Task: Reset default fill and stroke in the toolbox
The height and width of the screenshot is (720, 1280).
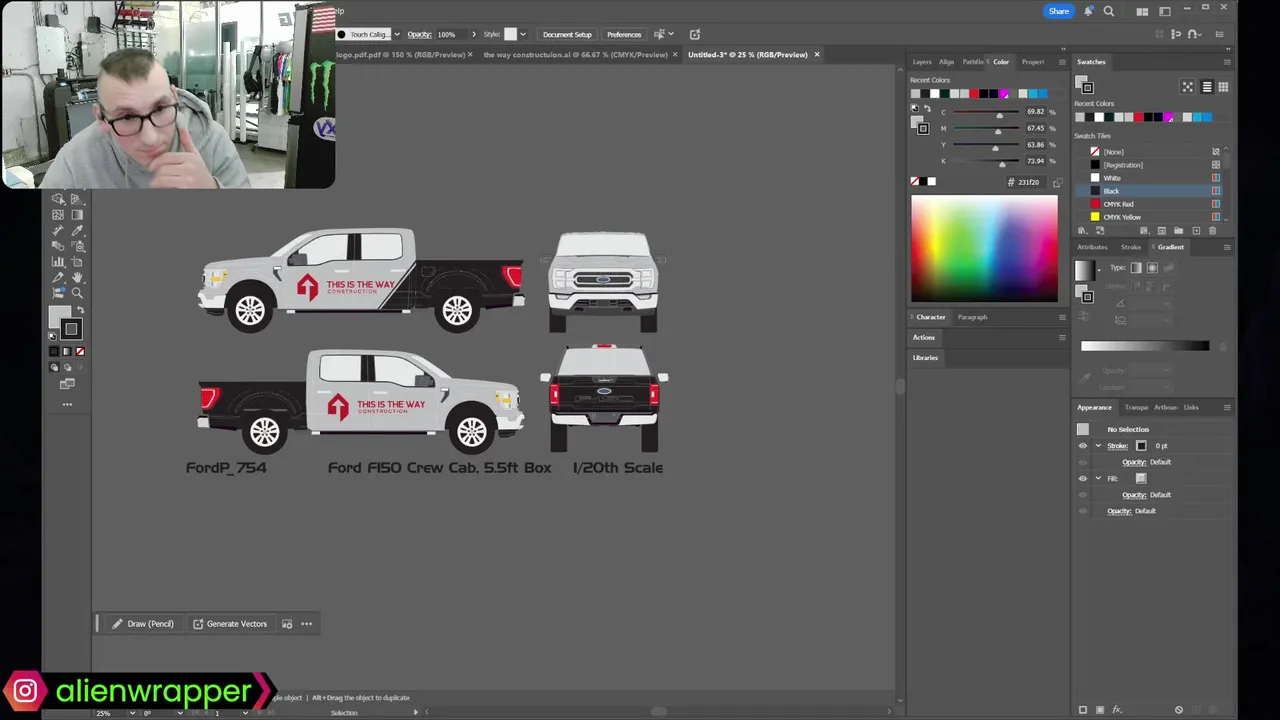Action: tap(52, 336)
